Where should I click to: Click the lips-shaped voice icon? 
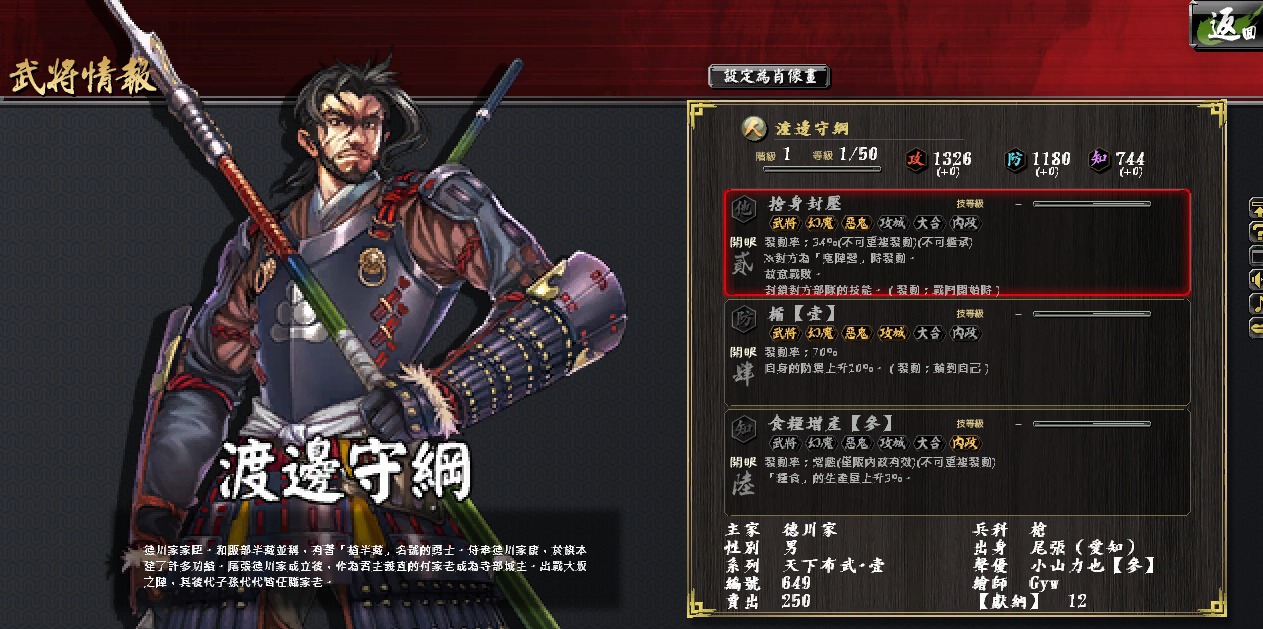(1256, 327)
